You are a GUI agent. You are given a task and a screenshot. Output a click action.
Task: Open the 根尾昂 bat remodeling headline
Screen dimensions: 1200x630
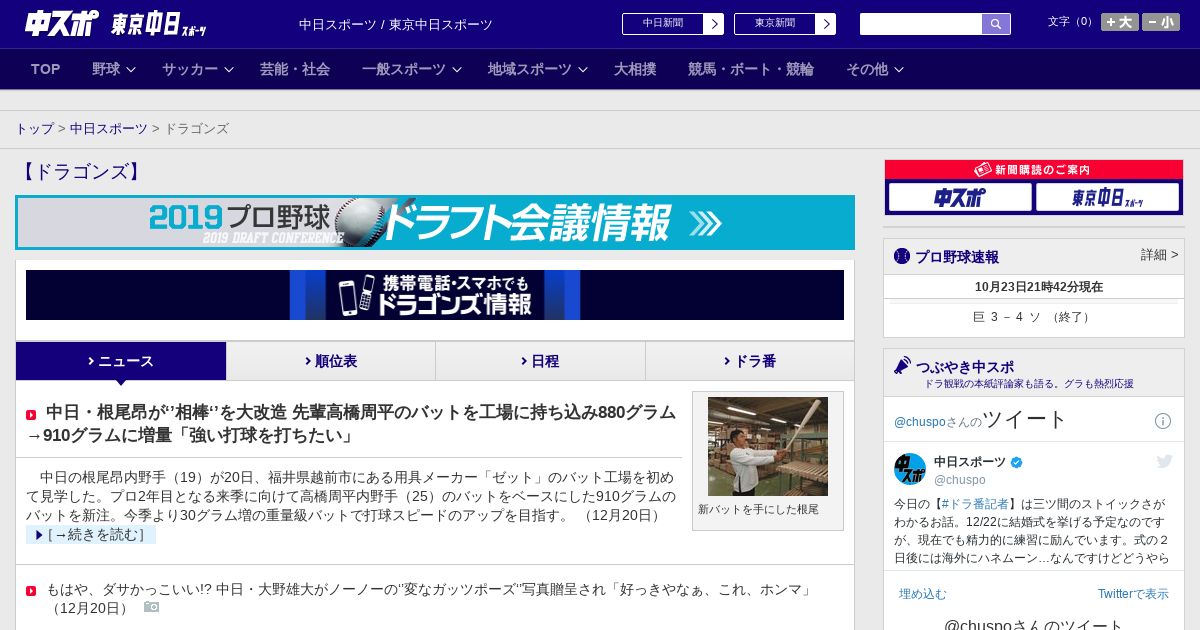click(352, 424)
